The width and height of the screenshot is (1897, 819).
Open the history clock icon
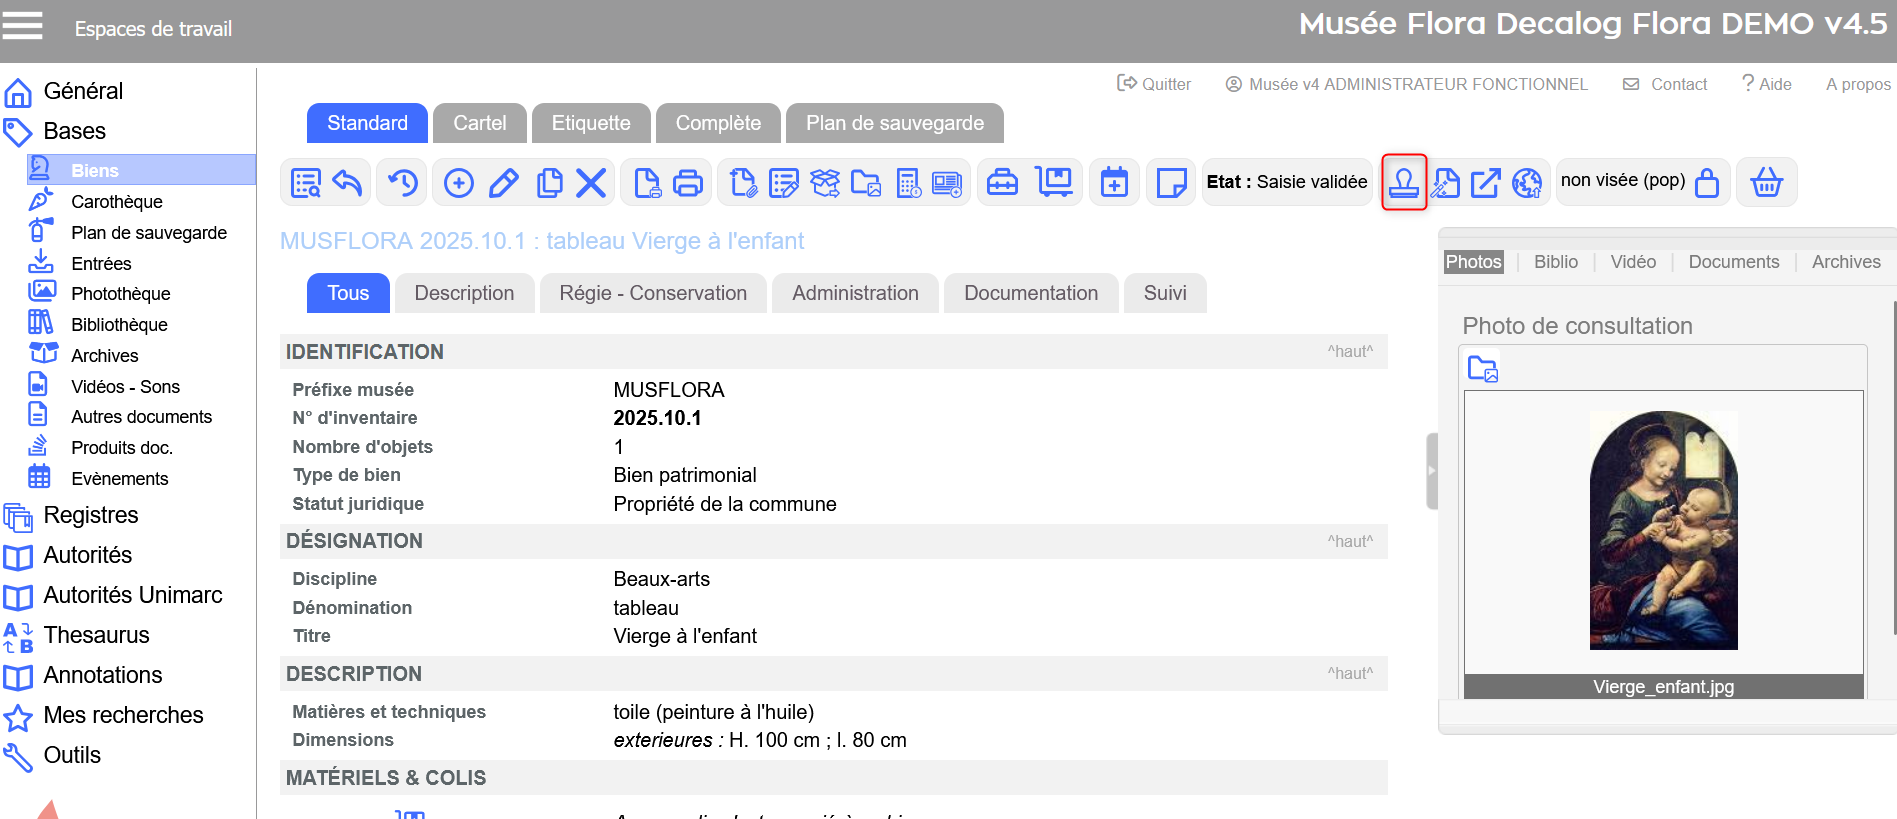(403, 183)
